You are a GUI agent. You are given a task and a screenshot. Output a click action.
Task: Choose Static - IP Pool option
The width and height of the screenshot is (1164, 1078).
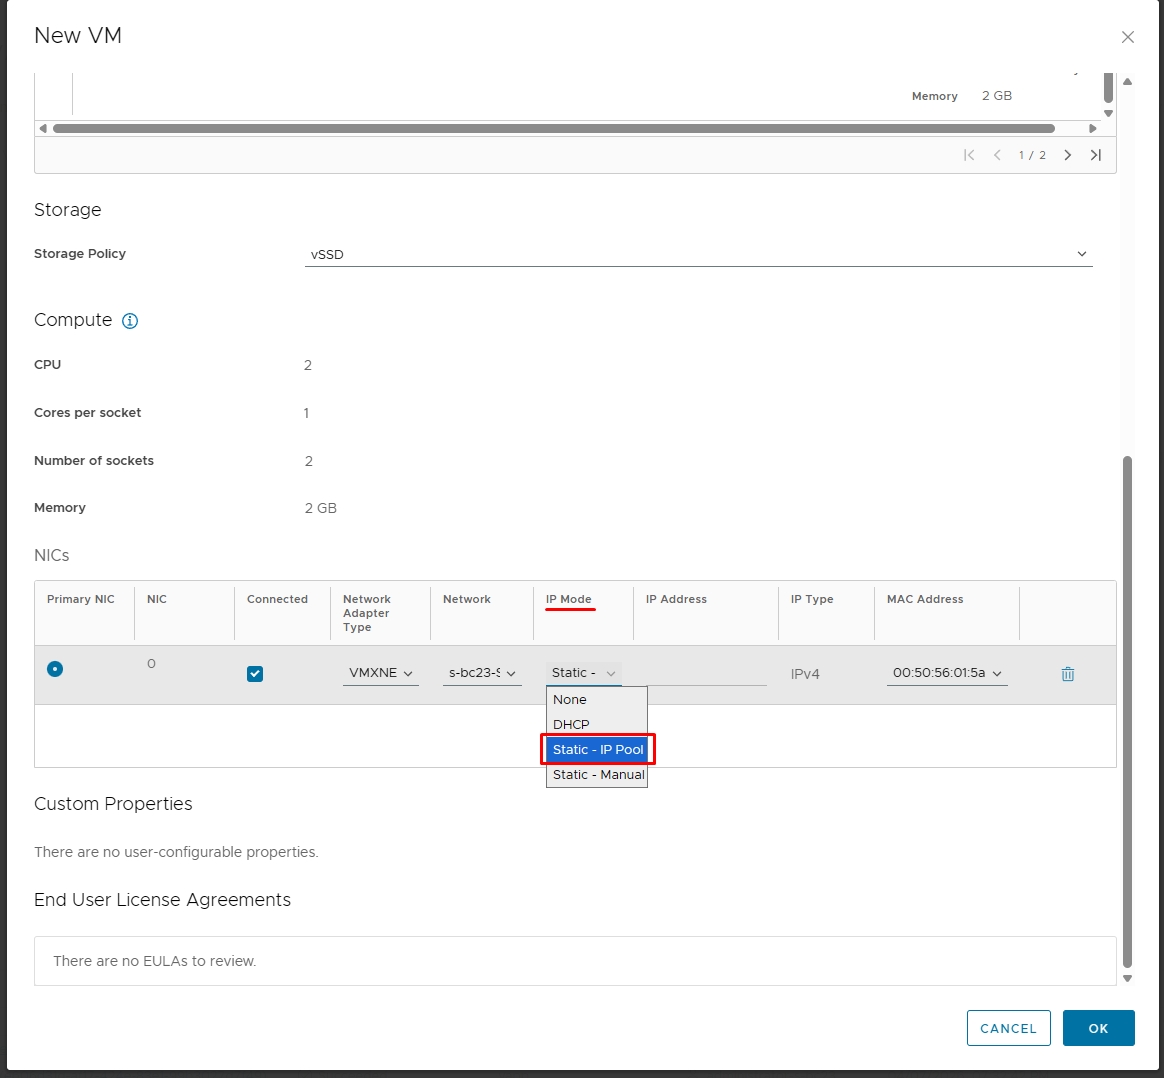tap(598, 750)
